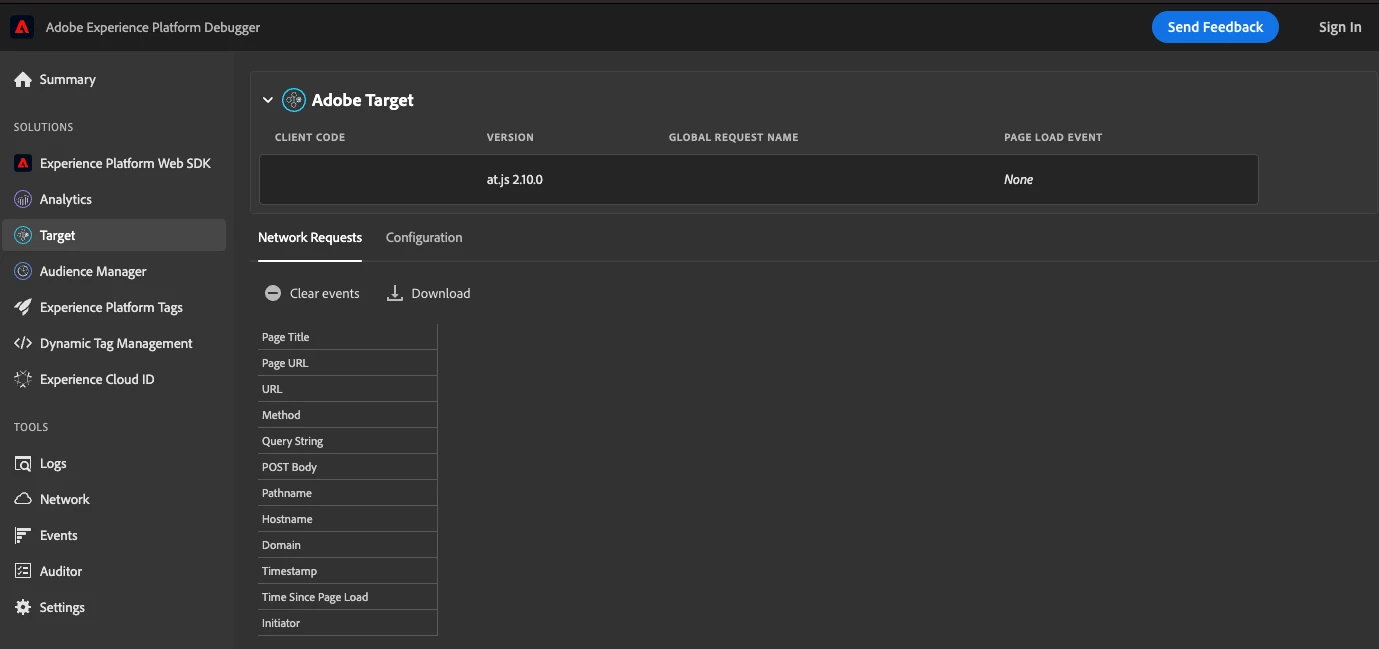The height and width of the screenshot is (649, 1379).
Task: Switch to the Configuration tab
Action: (x=424, y=238)
